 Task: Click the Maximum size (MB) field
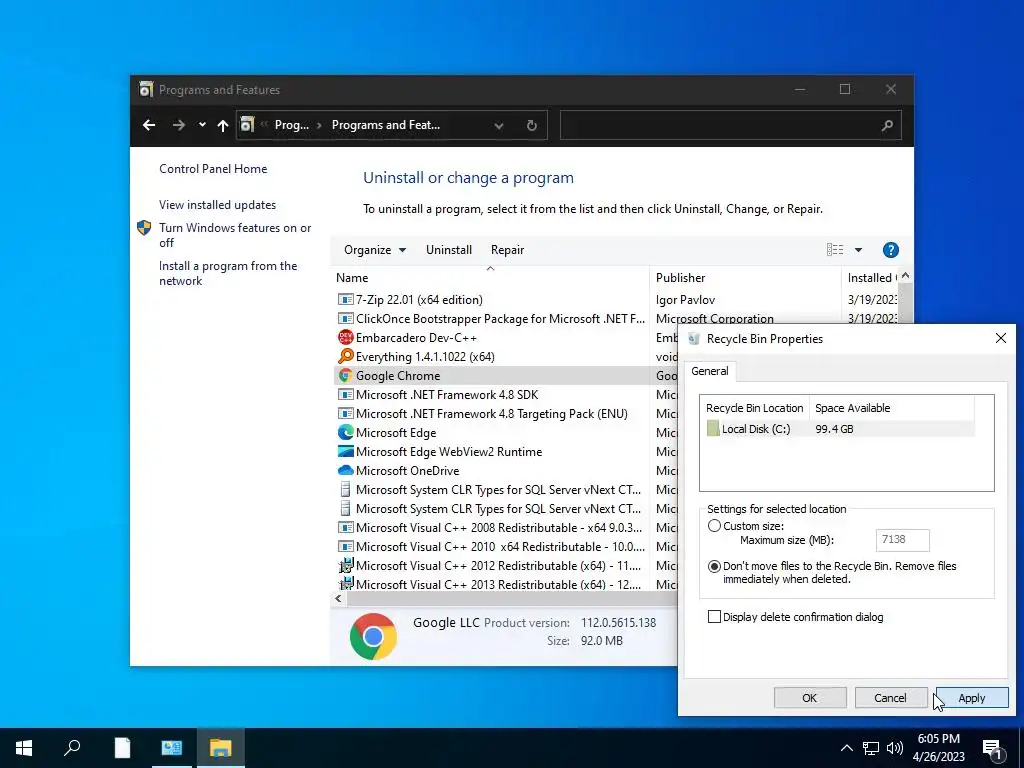coord(903,539)
